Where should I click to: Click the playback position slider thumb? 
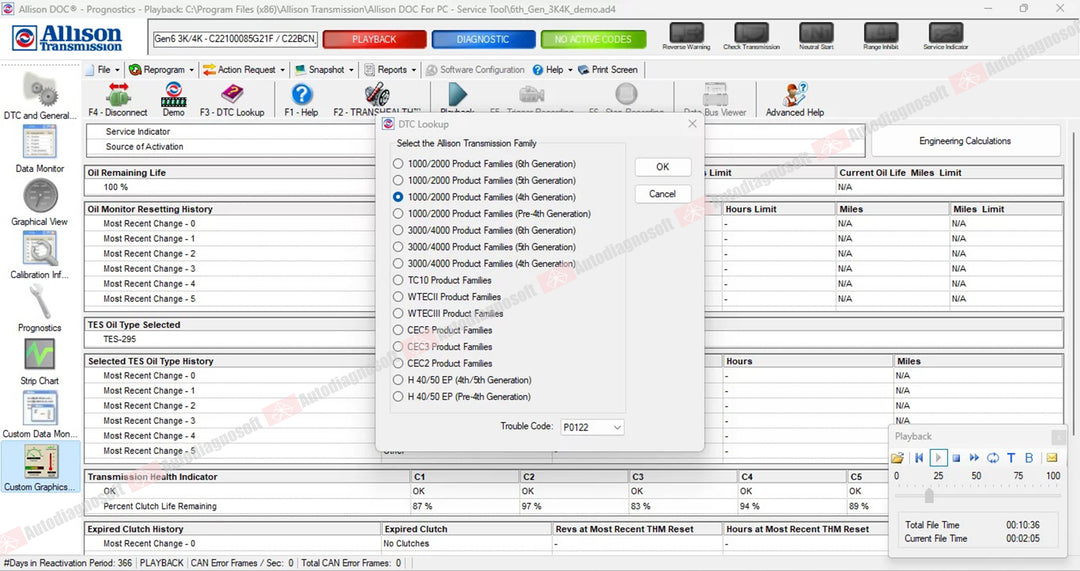point(929,495)
